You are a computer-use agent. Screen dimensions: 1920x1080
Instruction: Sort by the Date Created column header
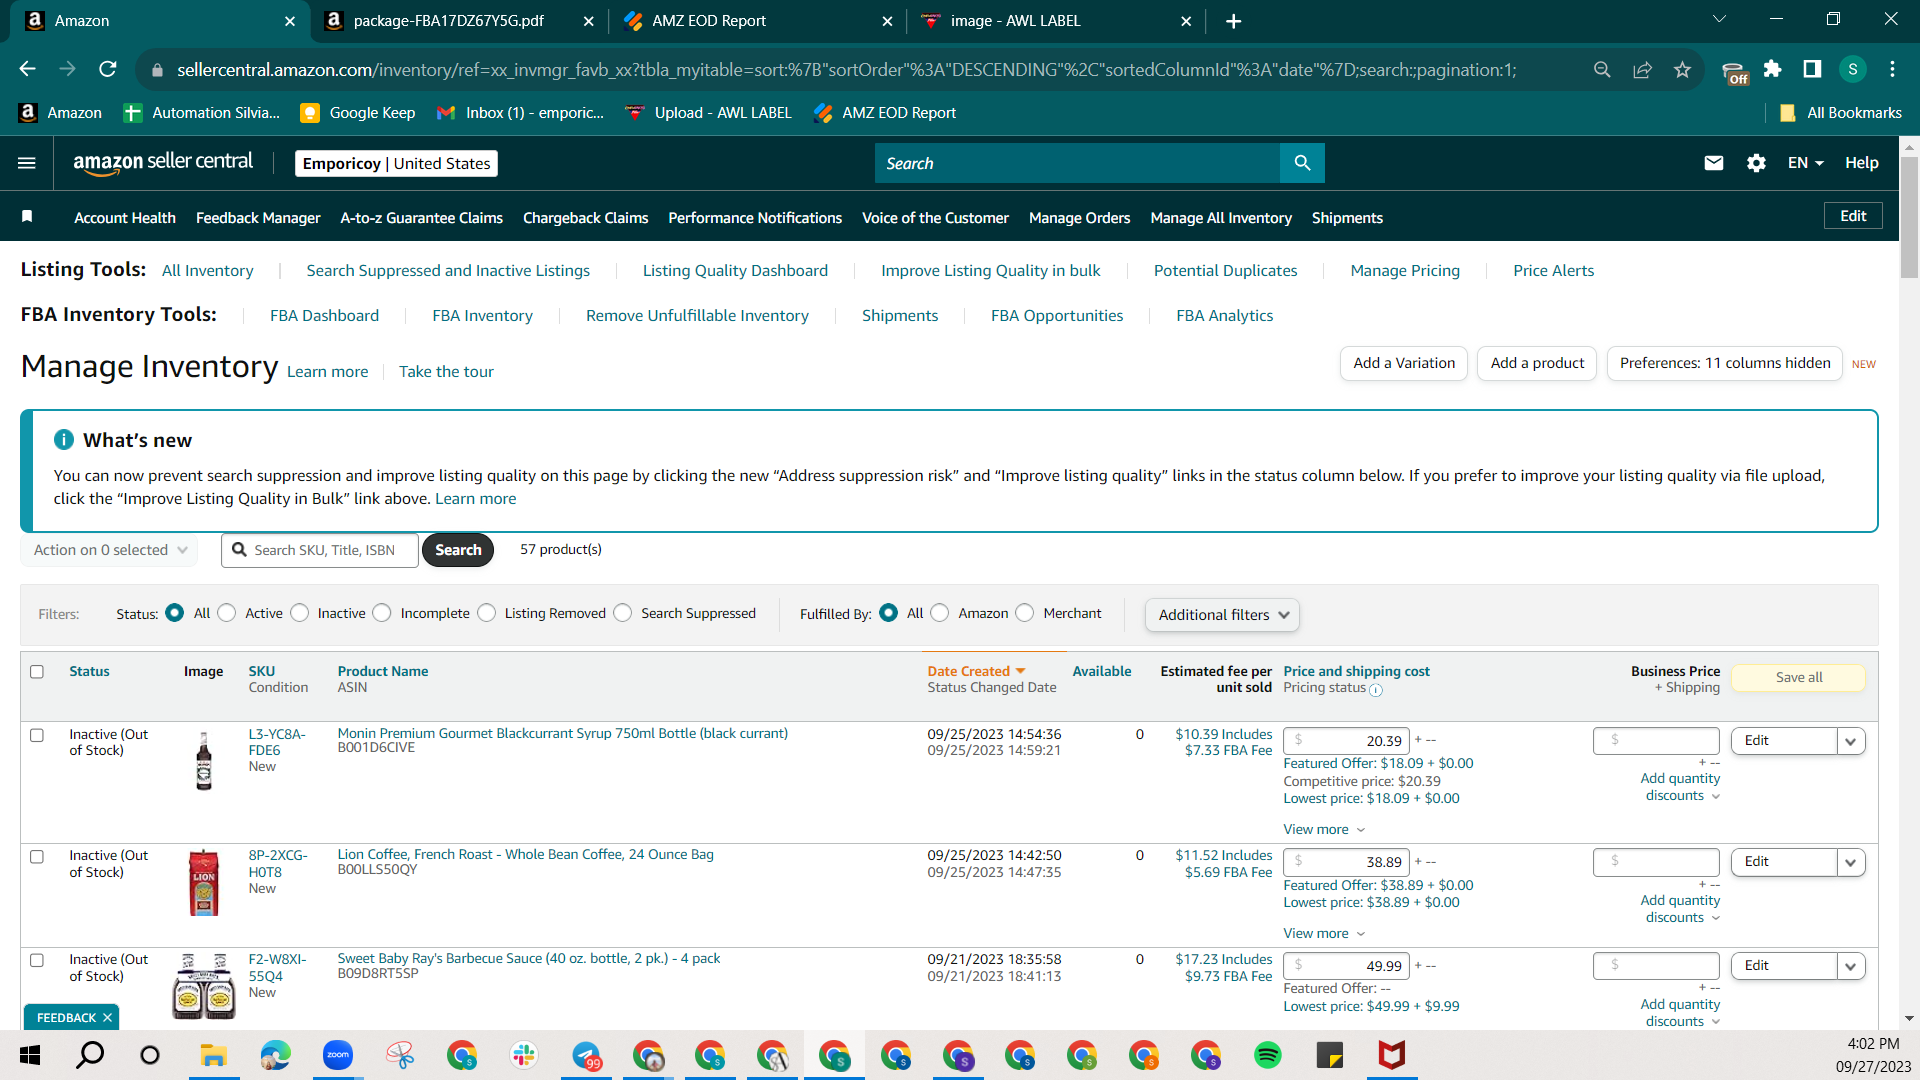click(976, 672)
